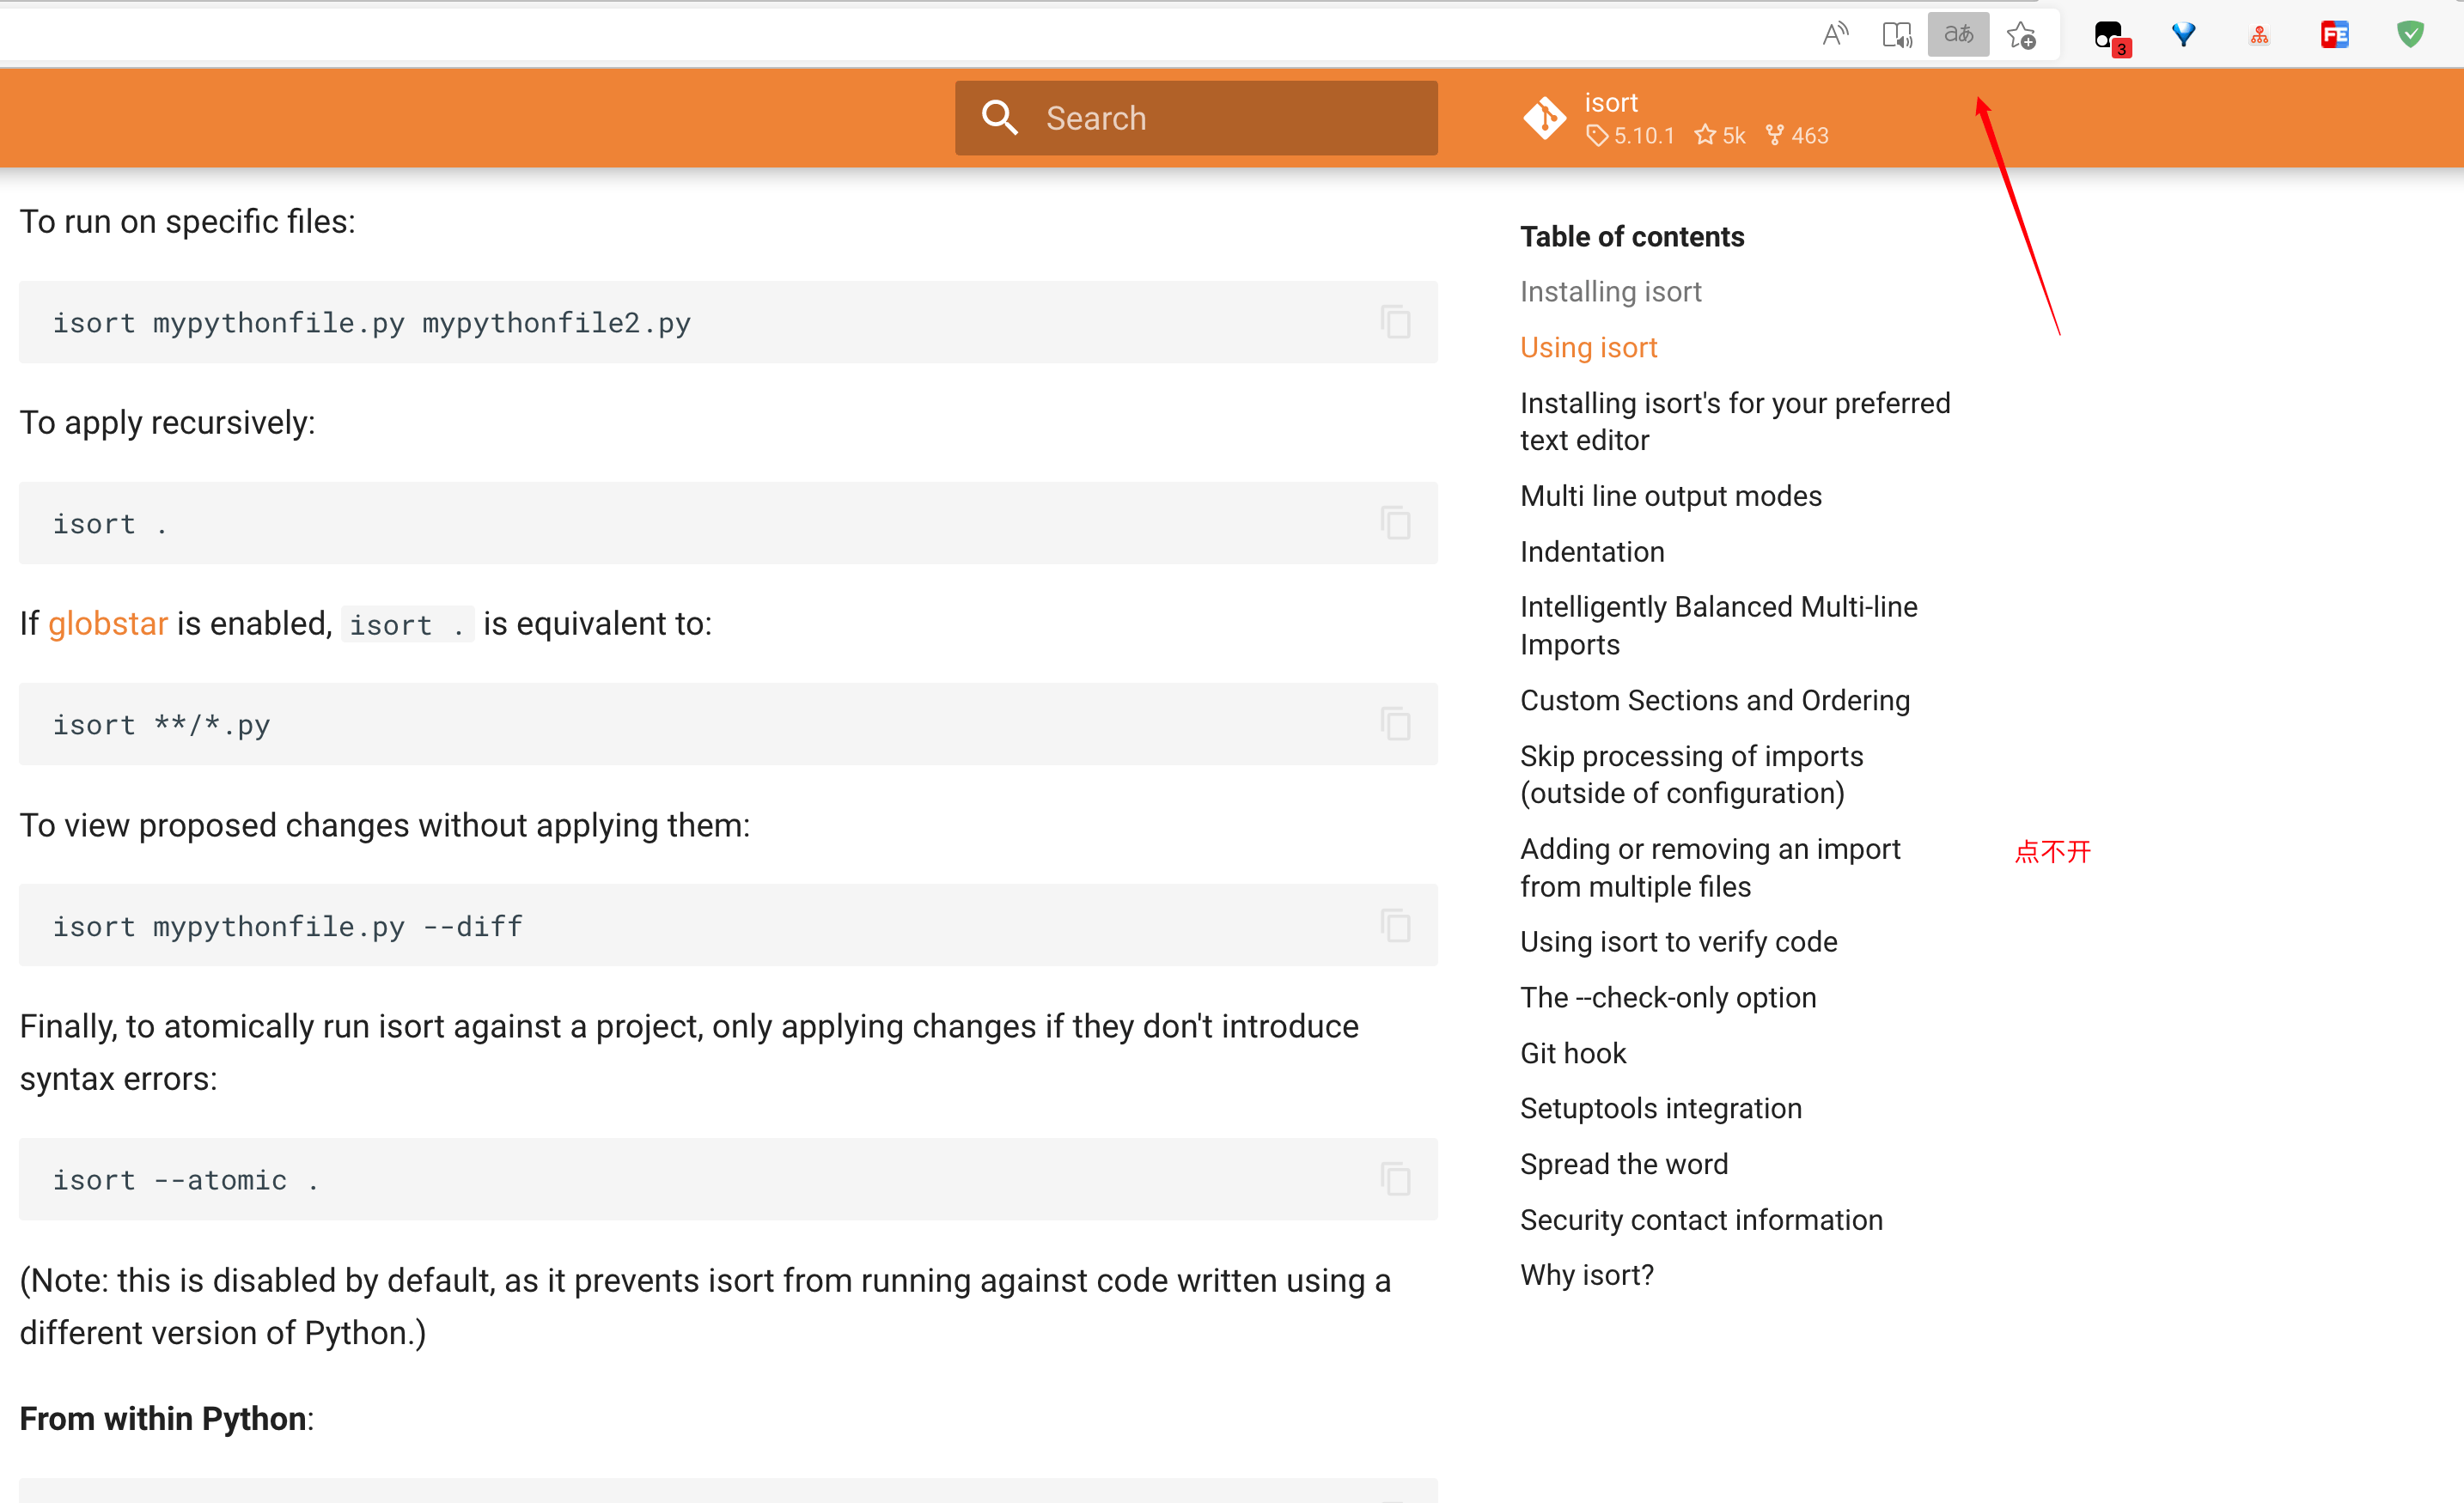This screenshot has width=2464, height=1503.
Task: Jump to 'Using isort to verify code'
Action: 1678,942
